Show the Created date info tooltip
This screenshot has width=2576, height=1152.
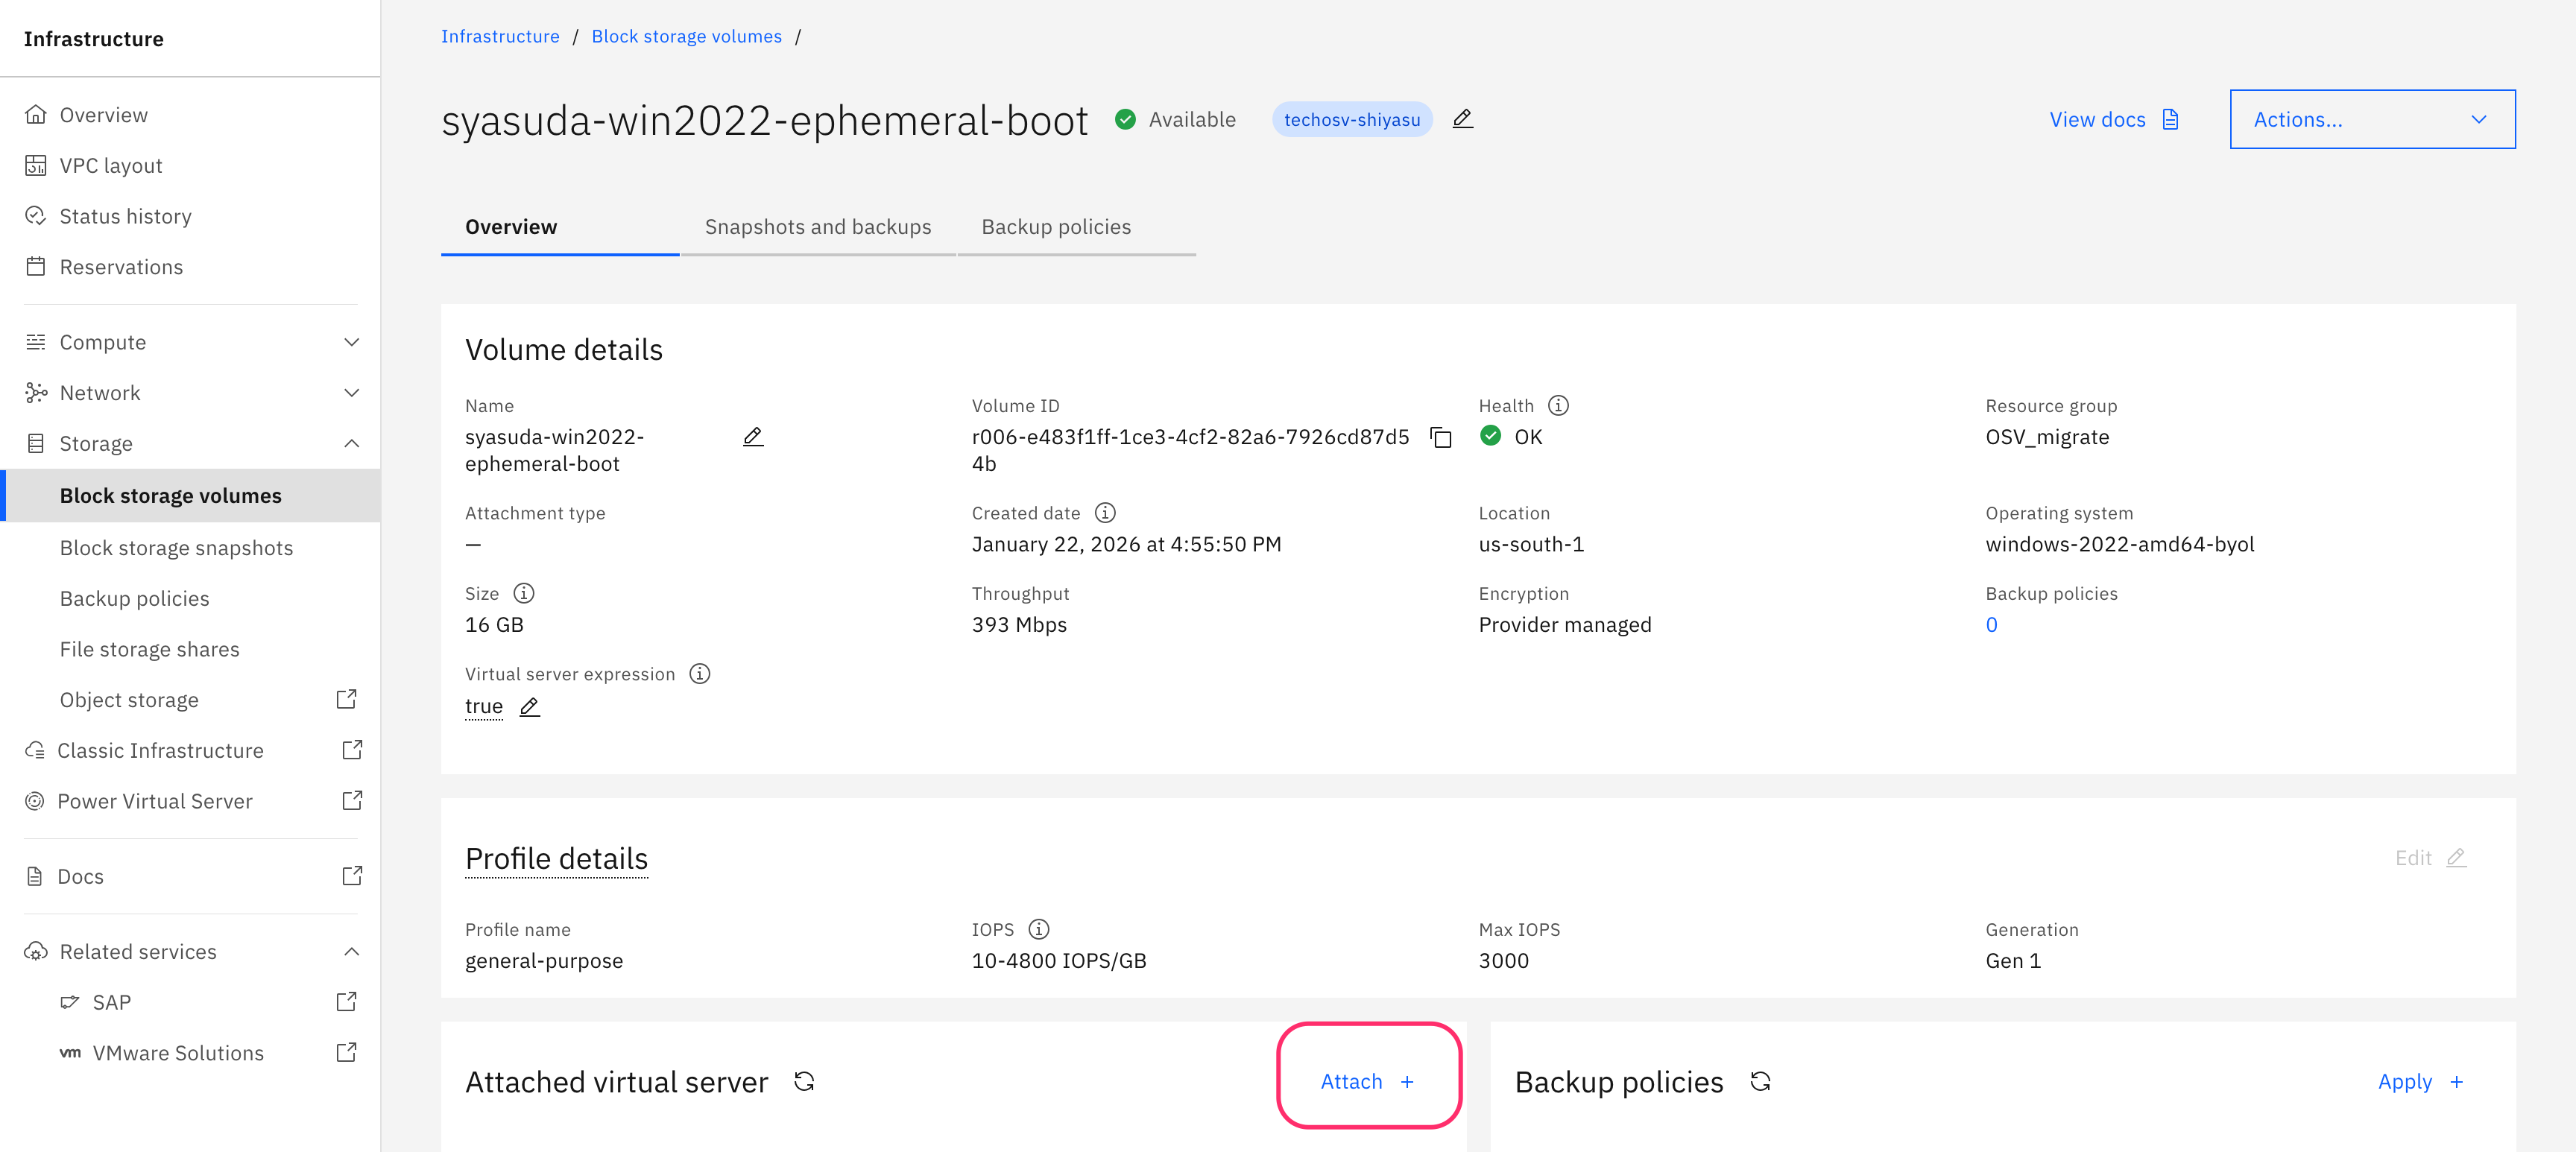(1104, 513)
